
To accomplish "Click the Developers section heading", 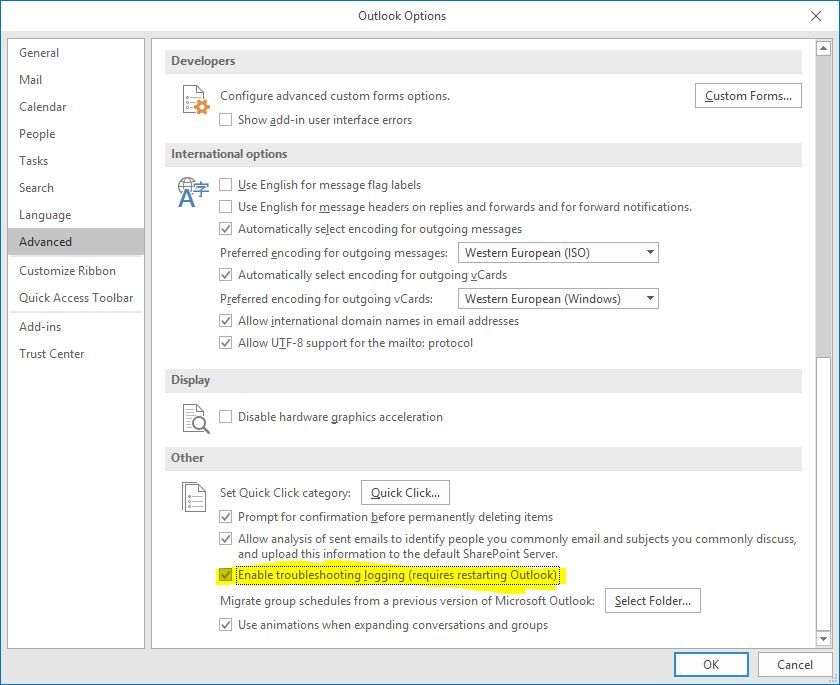I will point(203,61).
